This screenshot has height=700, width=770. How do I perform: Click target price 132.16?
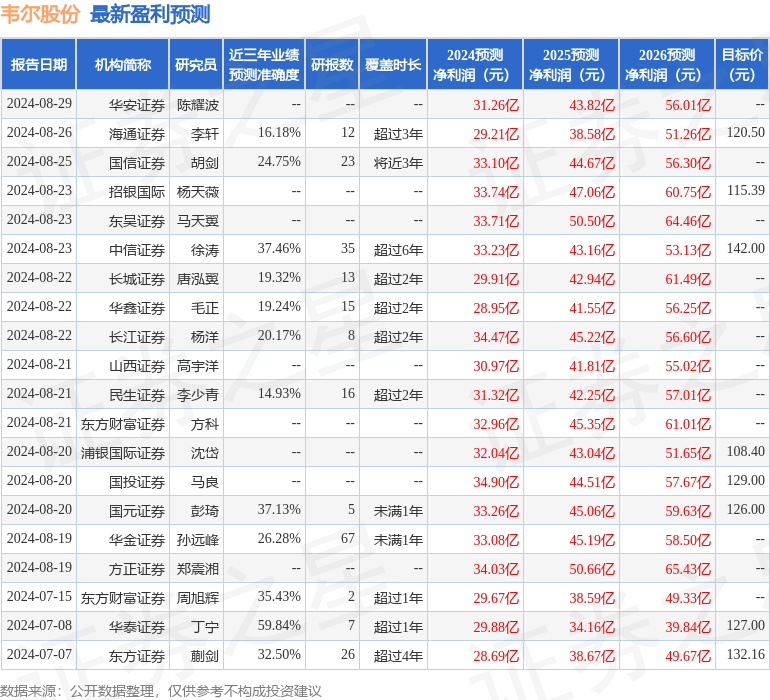pyautogui.click(x=745, y=654)
